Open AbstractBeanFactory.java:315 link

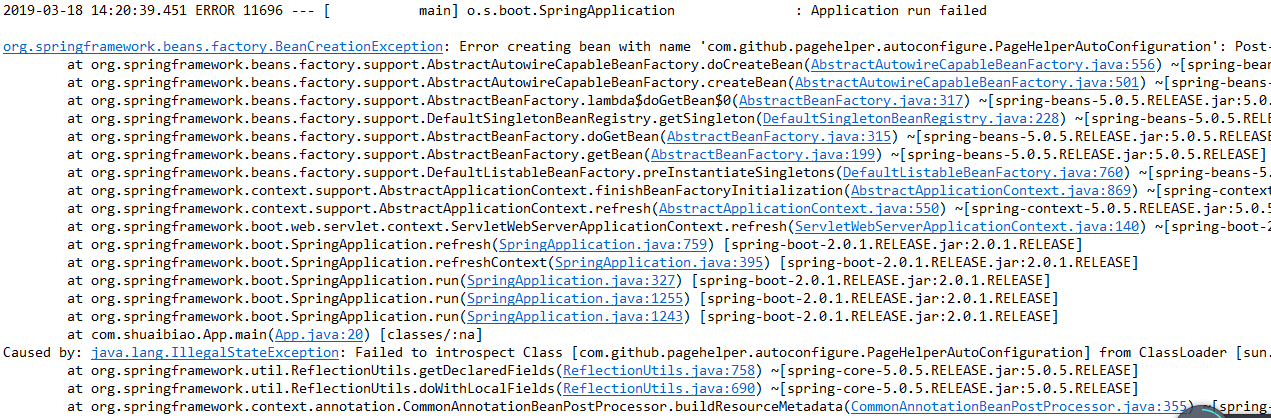pos(781,136)
